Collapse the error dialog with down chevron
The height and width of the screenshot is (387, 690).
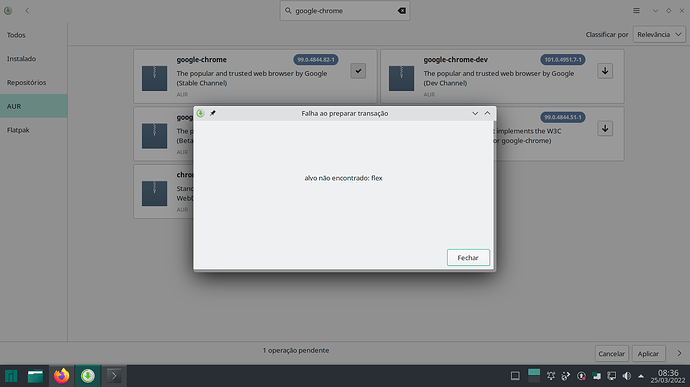click(475, 114)
